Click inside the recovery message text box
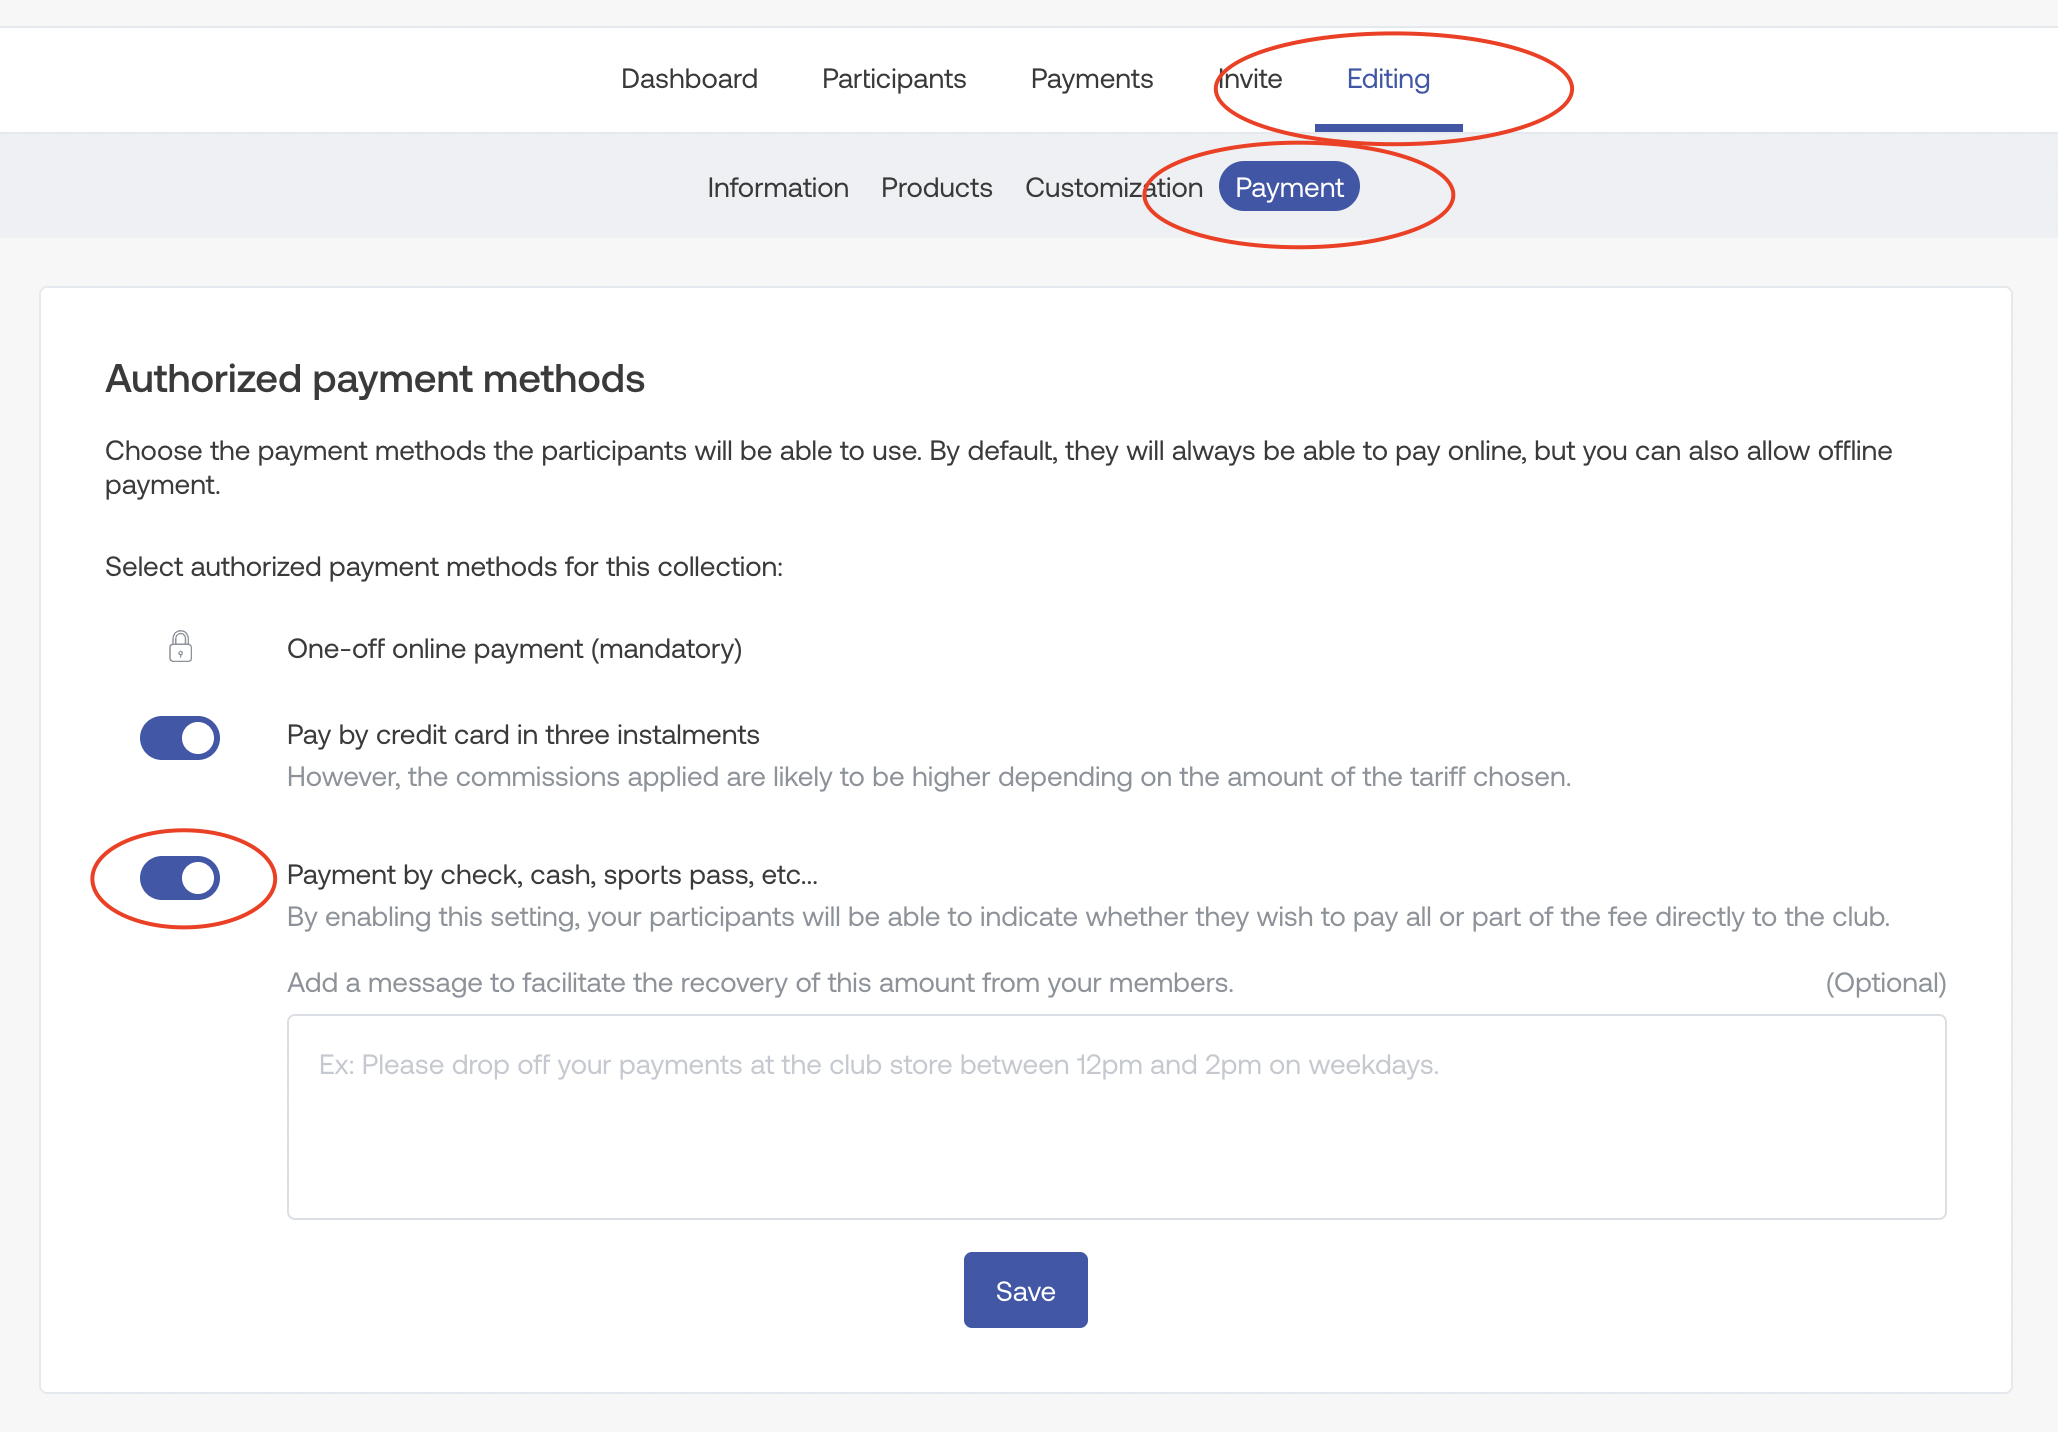Image resolution: width=2058 pixels, height=1432 pixels. tap(1116, 1117)
